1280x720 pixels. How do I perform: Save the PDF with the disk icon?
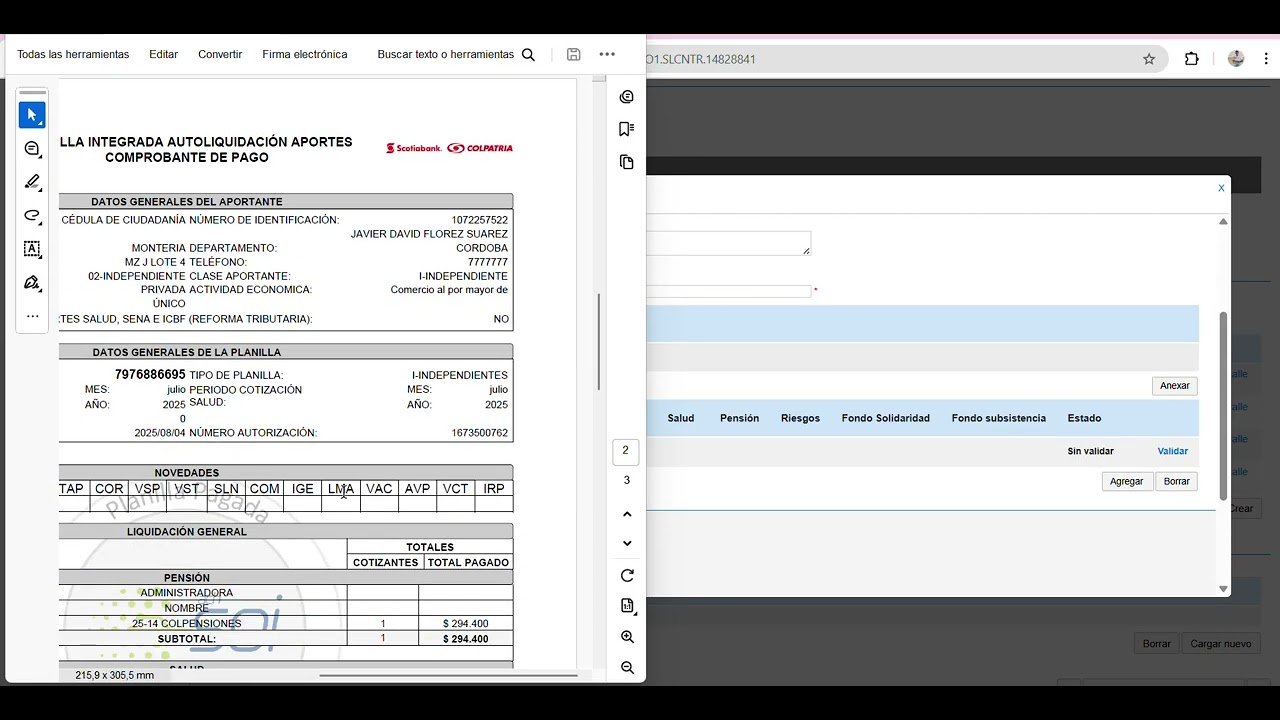pyautogui.click(x=573, y=55)
